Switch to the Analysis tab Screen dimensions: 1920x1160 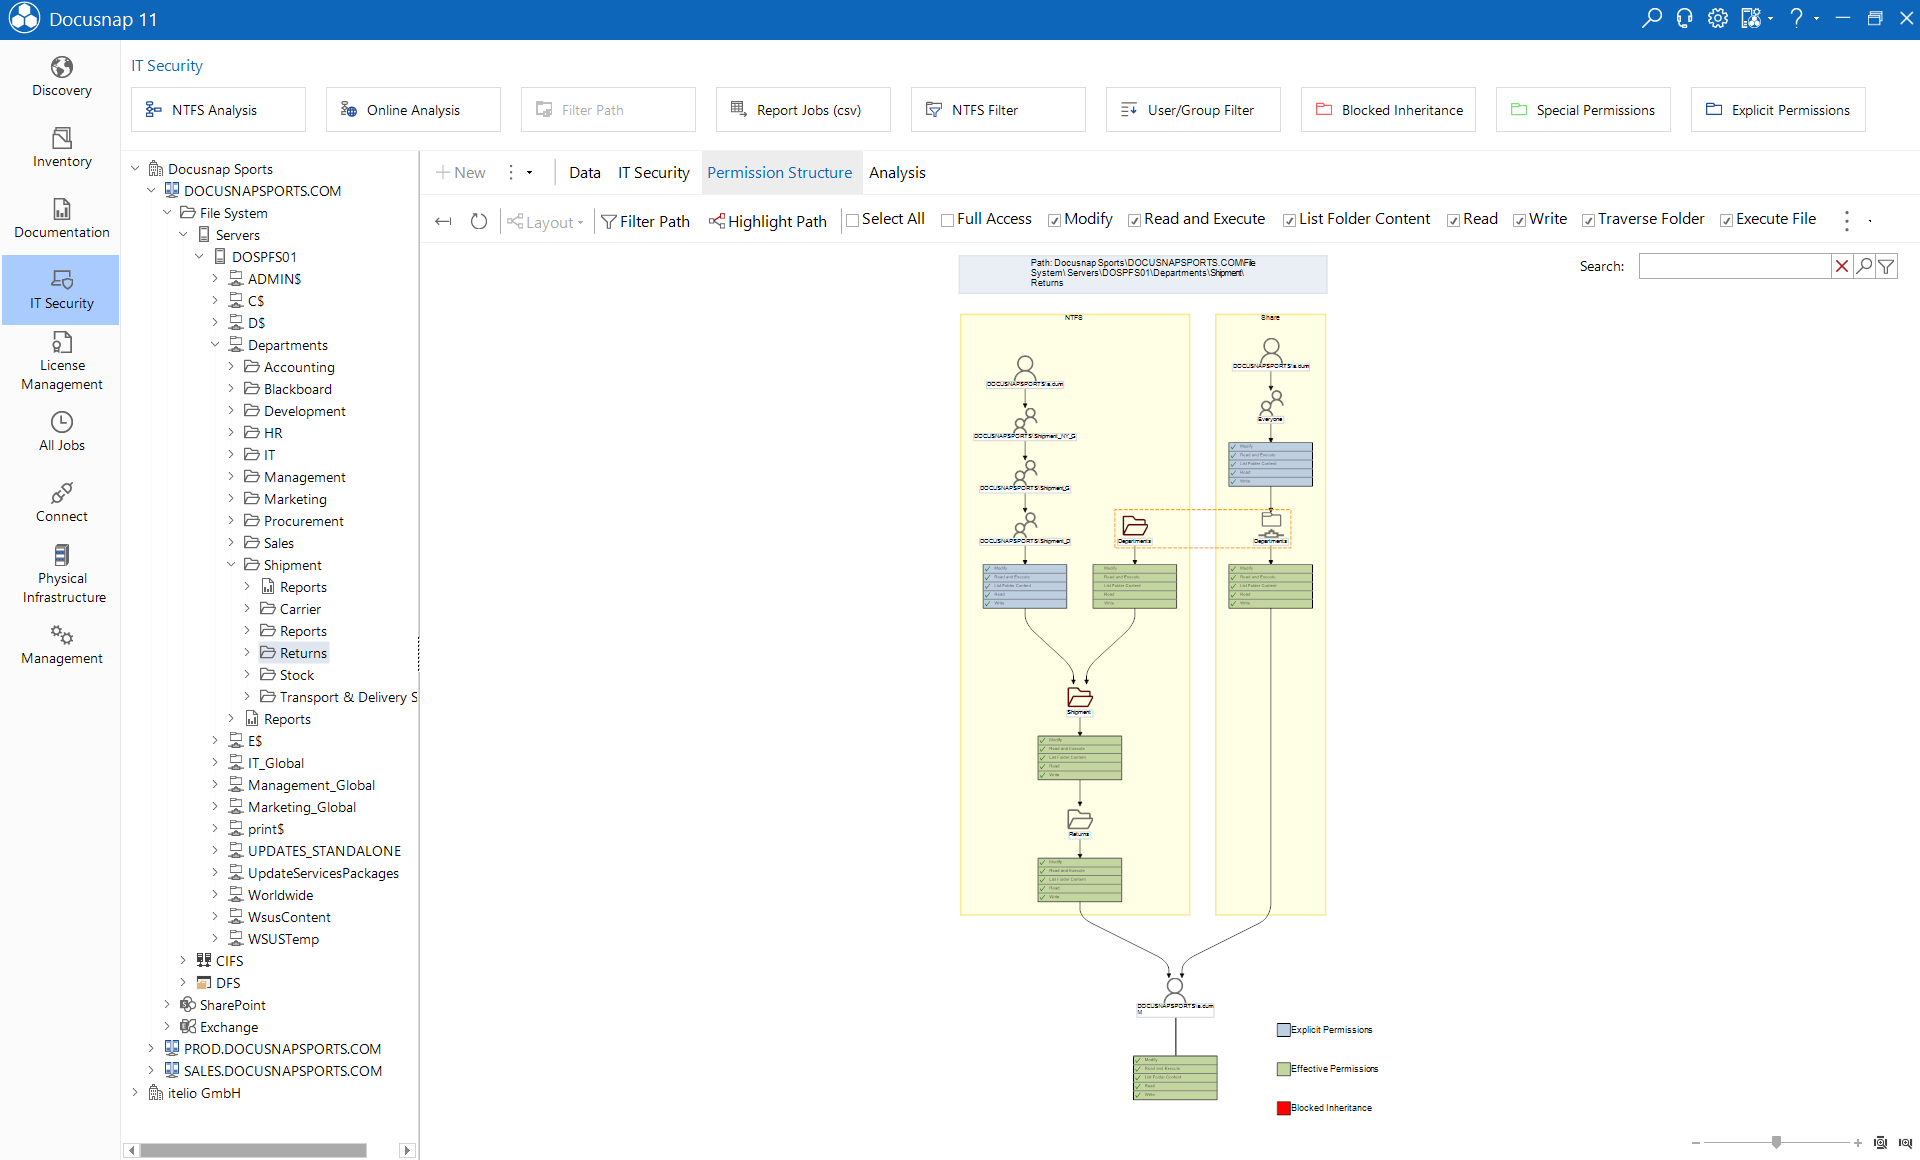[x=897, y=172]
